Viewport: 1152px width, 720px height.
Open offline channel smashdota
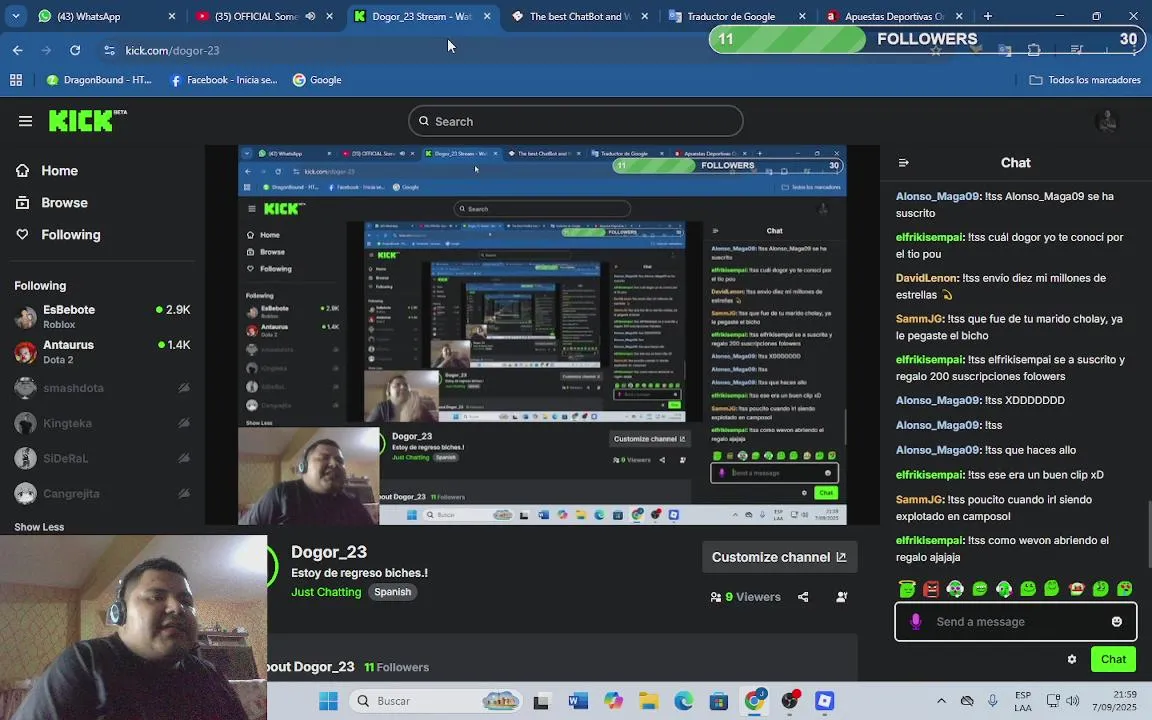point(102,387)
